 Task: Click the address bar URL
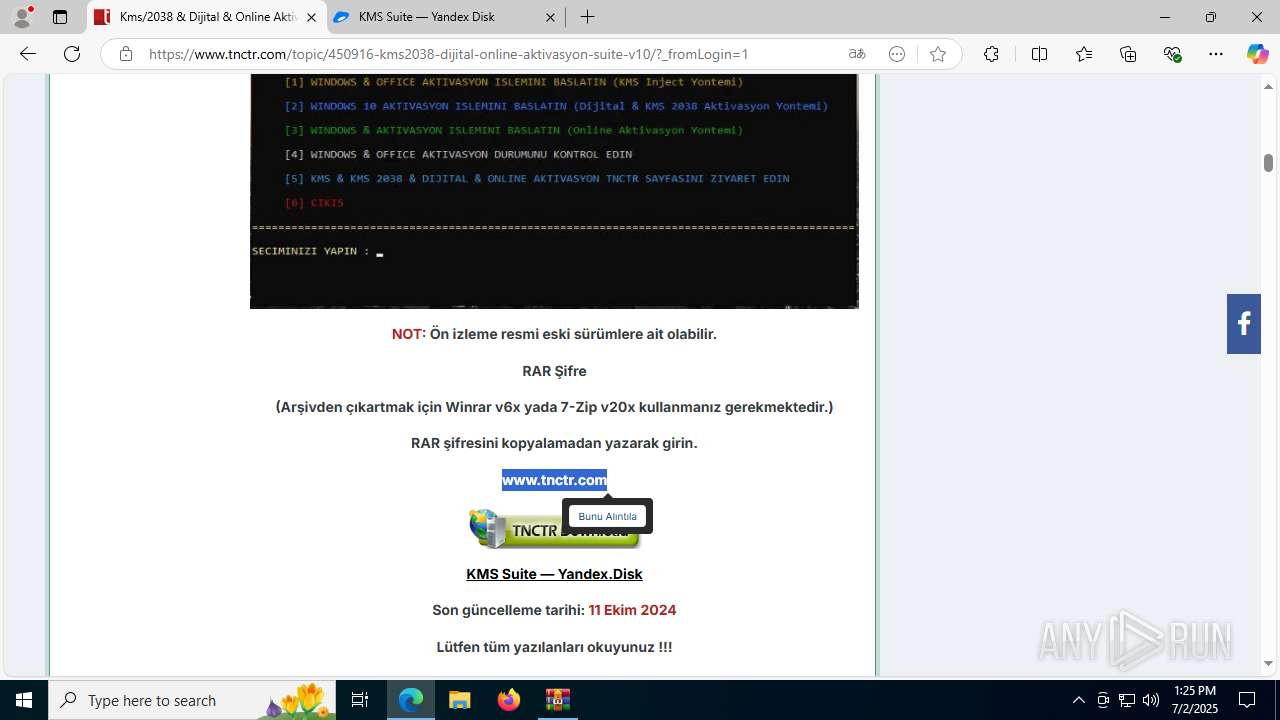pyautogui.click(x=448, y=54)
